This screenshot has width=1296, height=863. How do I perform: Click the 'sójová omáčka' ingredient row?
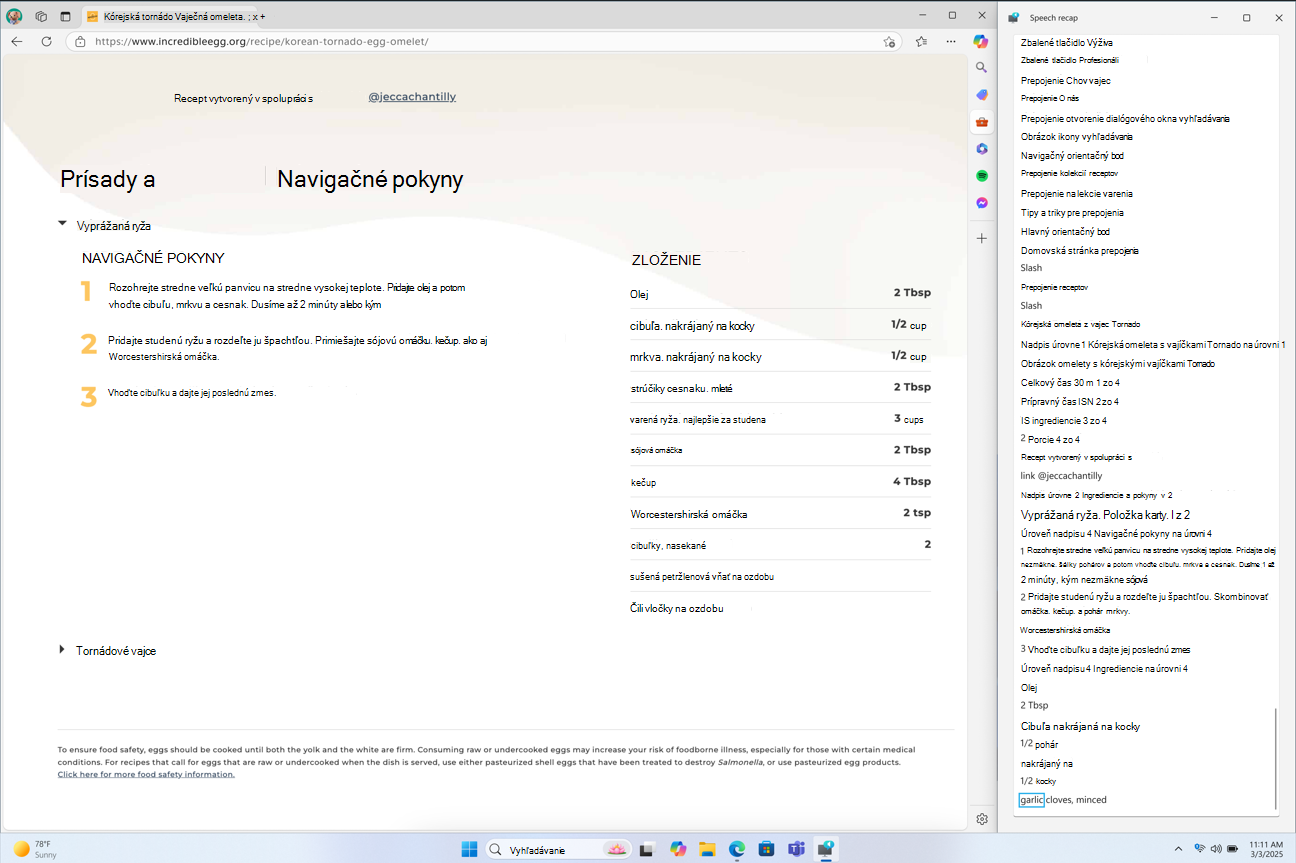[780, 450]
